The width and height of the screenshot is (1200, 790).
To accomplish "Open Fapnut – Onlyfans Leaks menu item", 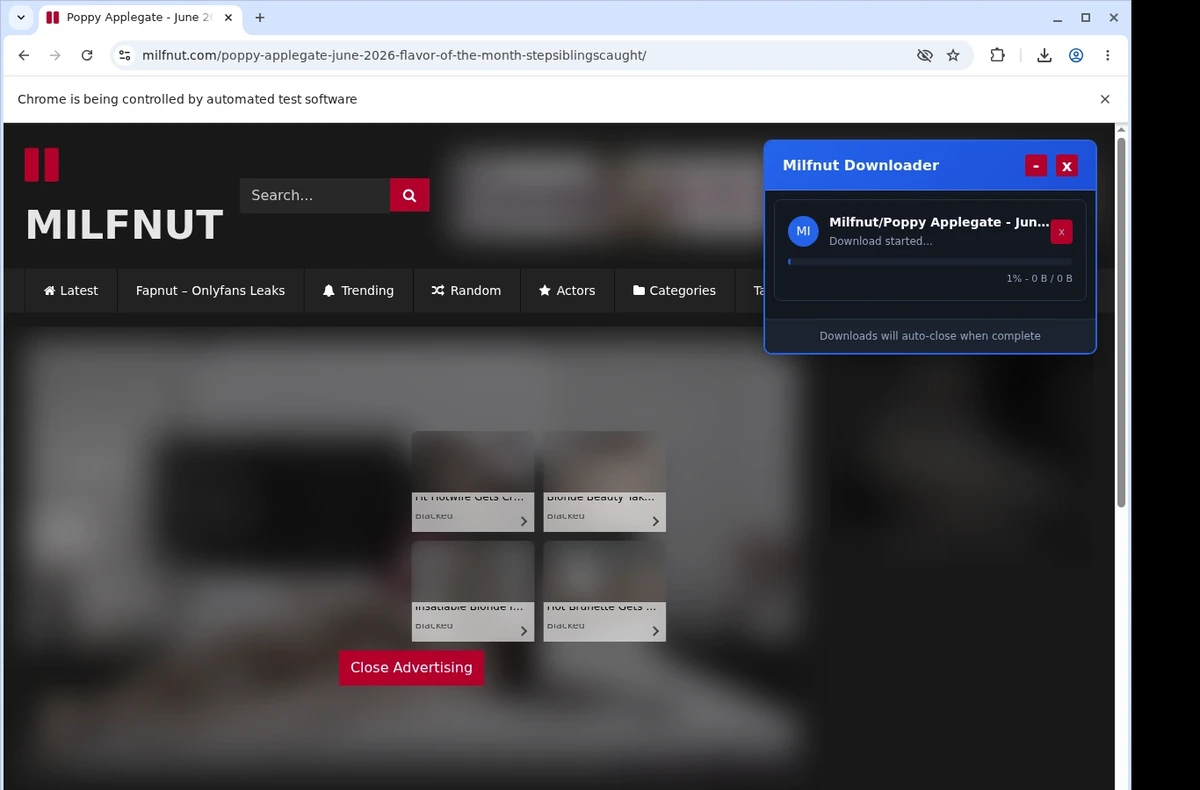I will (x=210, y=290).
